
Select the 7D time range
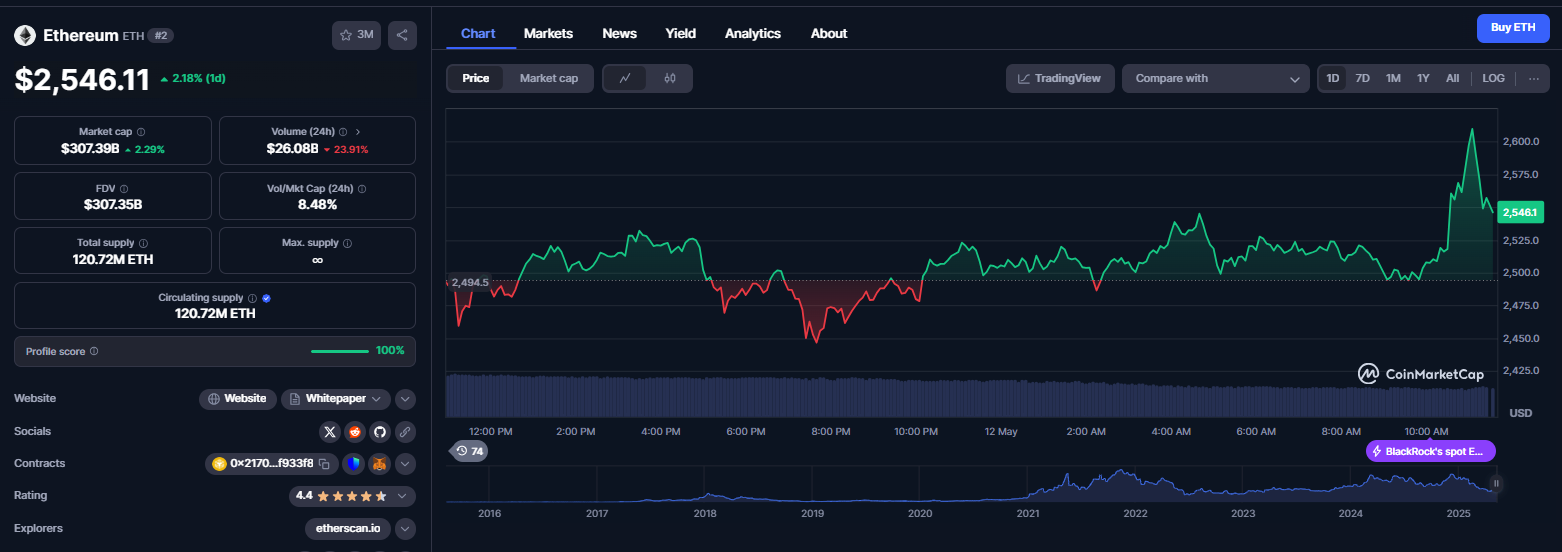coord(1362,78)
